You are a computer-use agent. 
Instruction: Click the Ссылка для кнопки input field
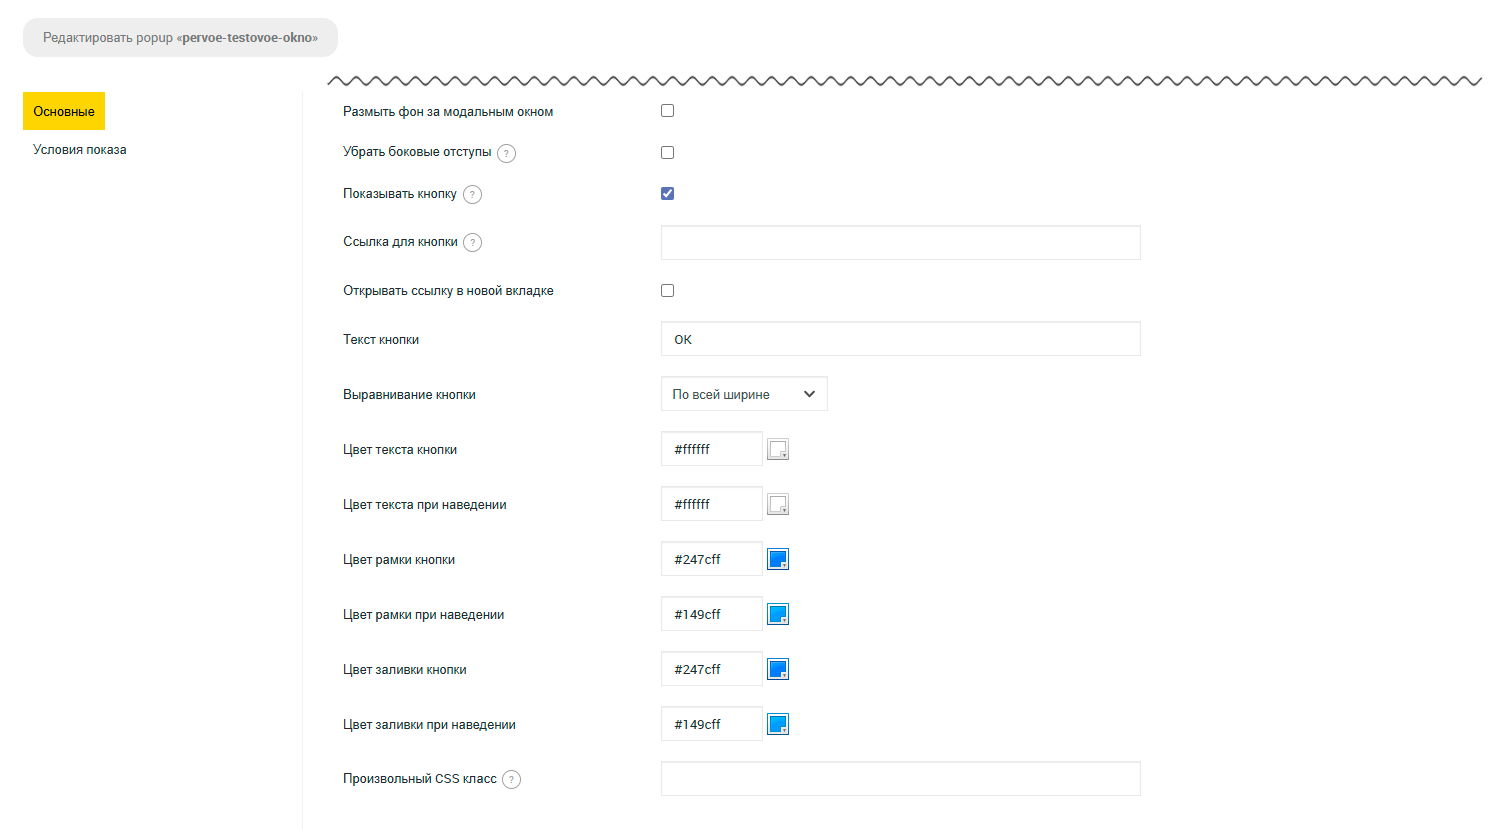900,243
